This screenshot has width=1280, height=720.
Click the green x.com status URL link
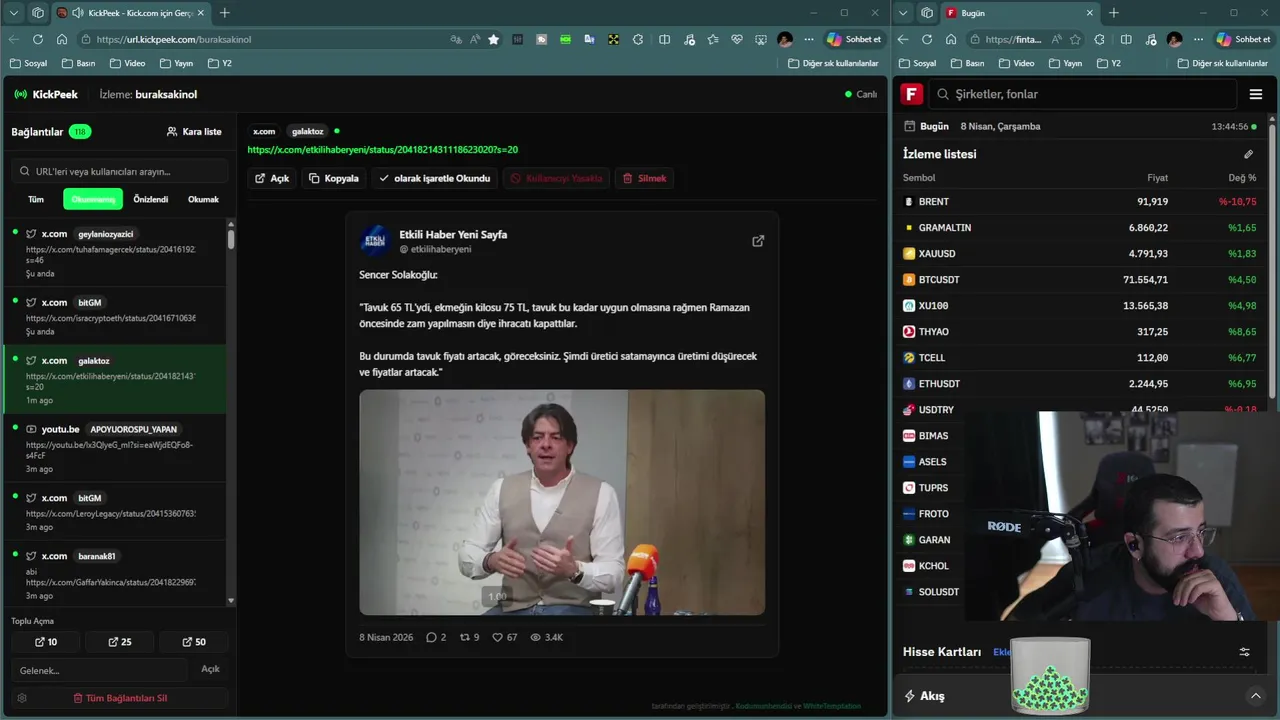coord(382,150)
